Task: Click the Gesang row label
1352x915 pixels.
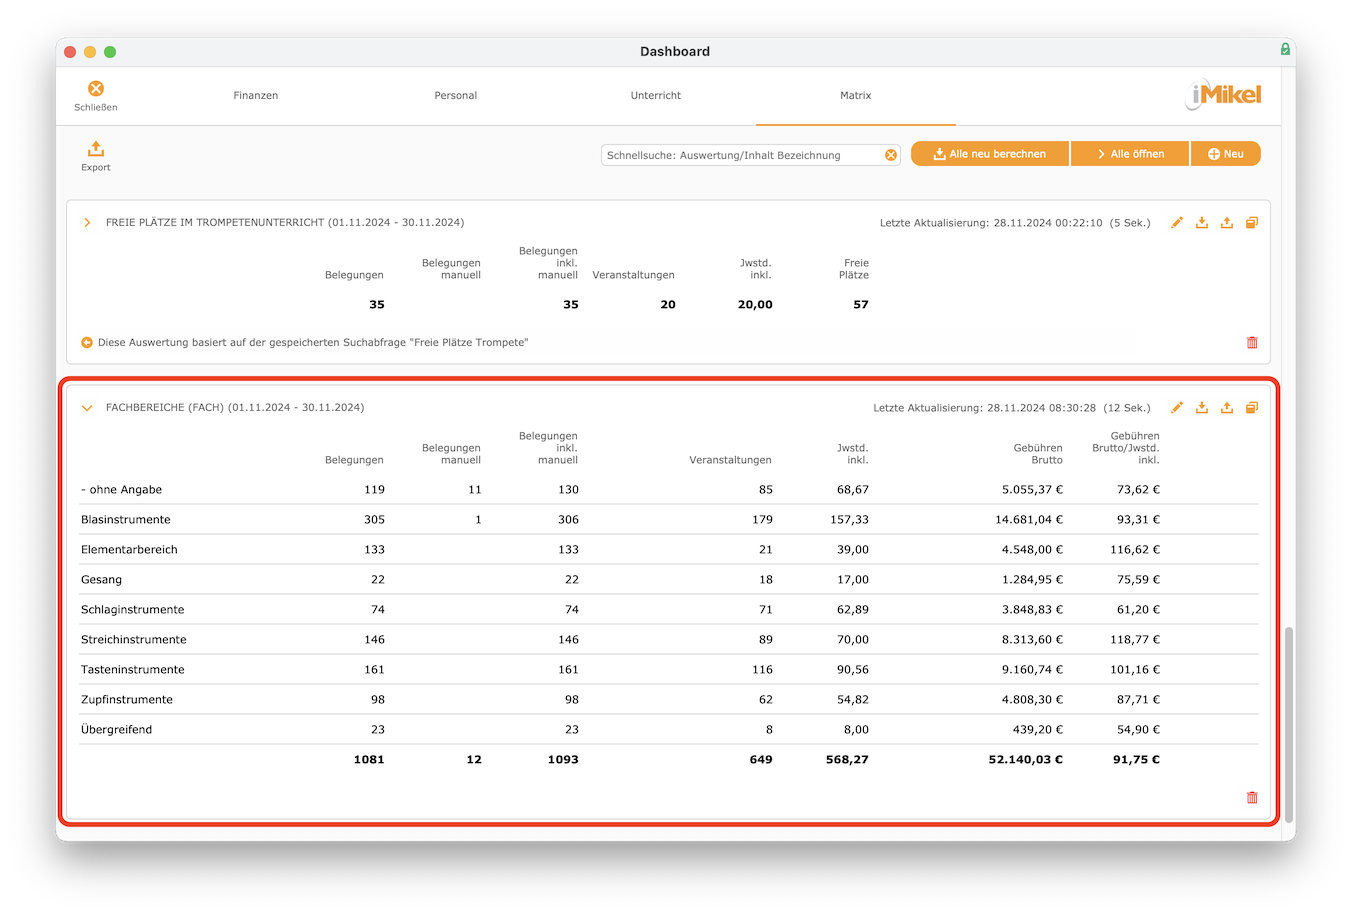Action: pos(101,580)
